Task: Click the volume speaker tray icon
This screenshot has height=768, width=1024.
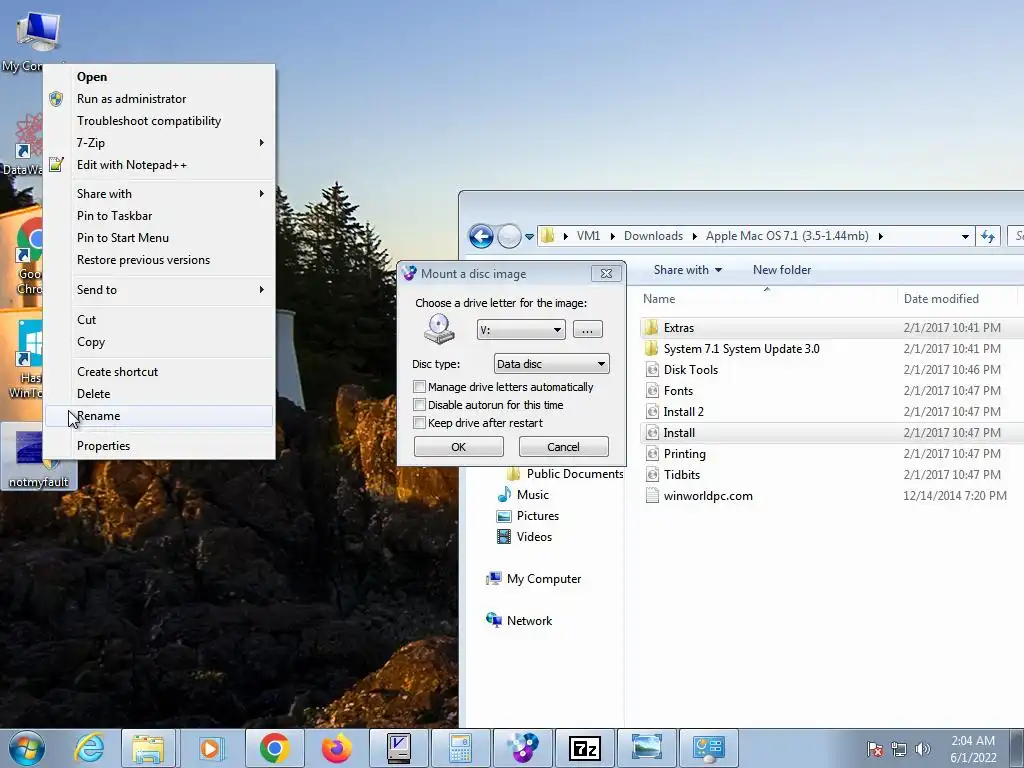Action: tap(922, 749)
